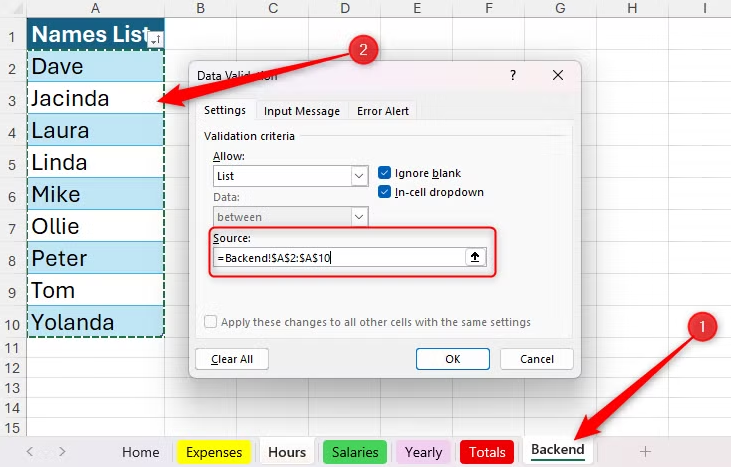Select column A header
This screenshot has width=731, height=467.
96,8
